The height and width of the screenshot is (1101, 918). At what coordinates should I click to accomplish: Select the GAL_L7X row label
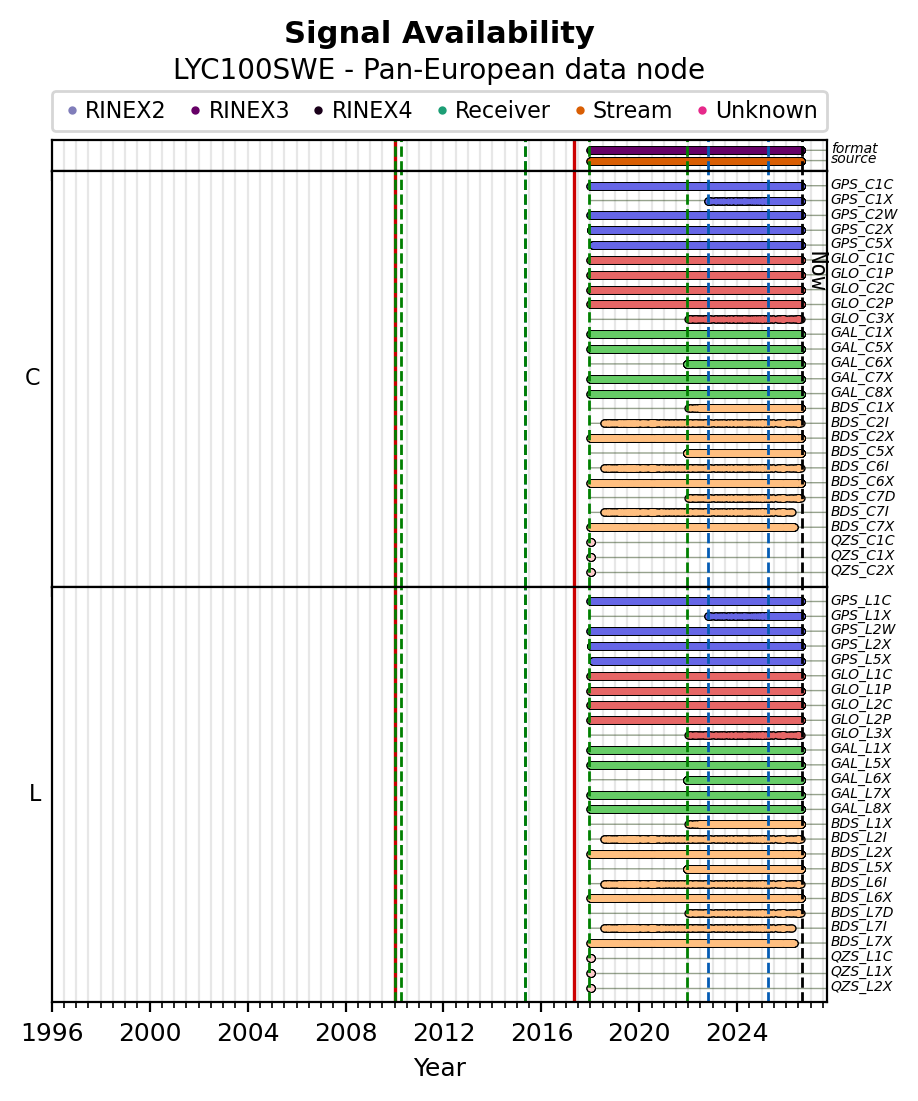click(x=860, y=793)
